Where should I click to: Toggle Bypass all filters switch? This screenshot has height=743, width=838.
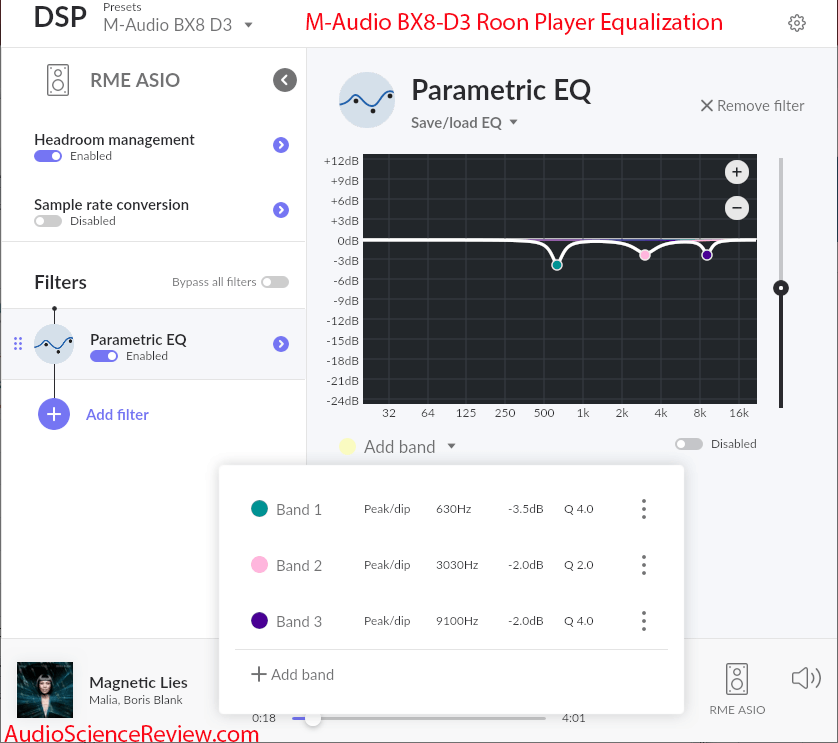[x=275, y=282]
